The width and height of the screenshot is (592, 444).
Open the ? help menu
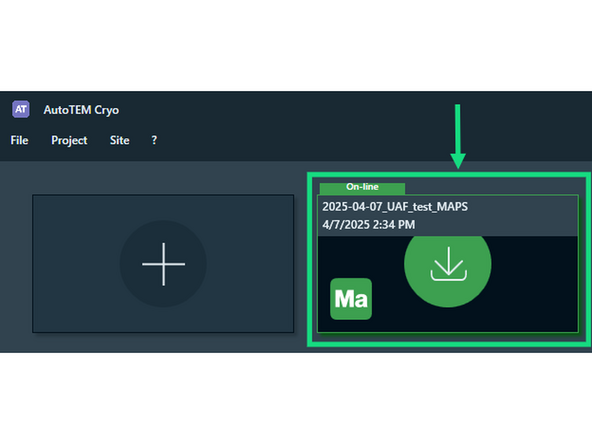pyautogui.click(x=154, y=140)
